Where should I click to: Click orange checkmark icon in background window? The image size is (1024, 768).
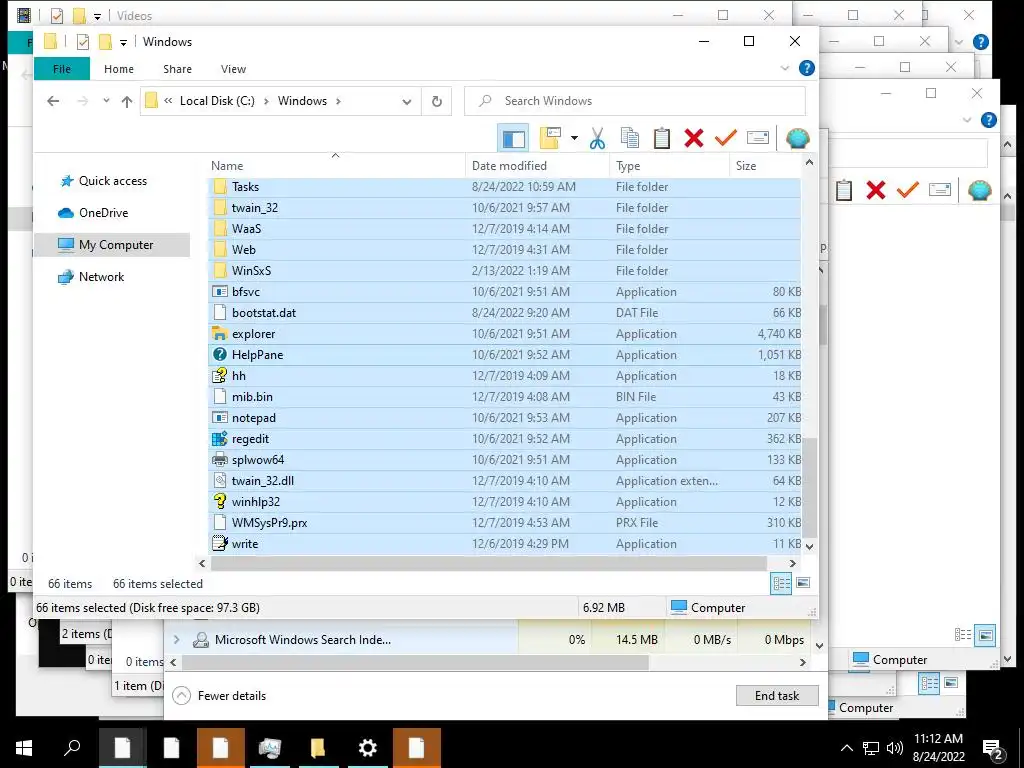coord(908,190)
